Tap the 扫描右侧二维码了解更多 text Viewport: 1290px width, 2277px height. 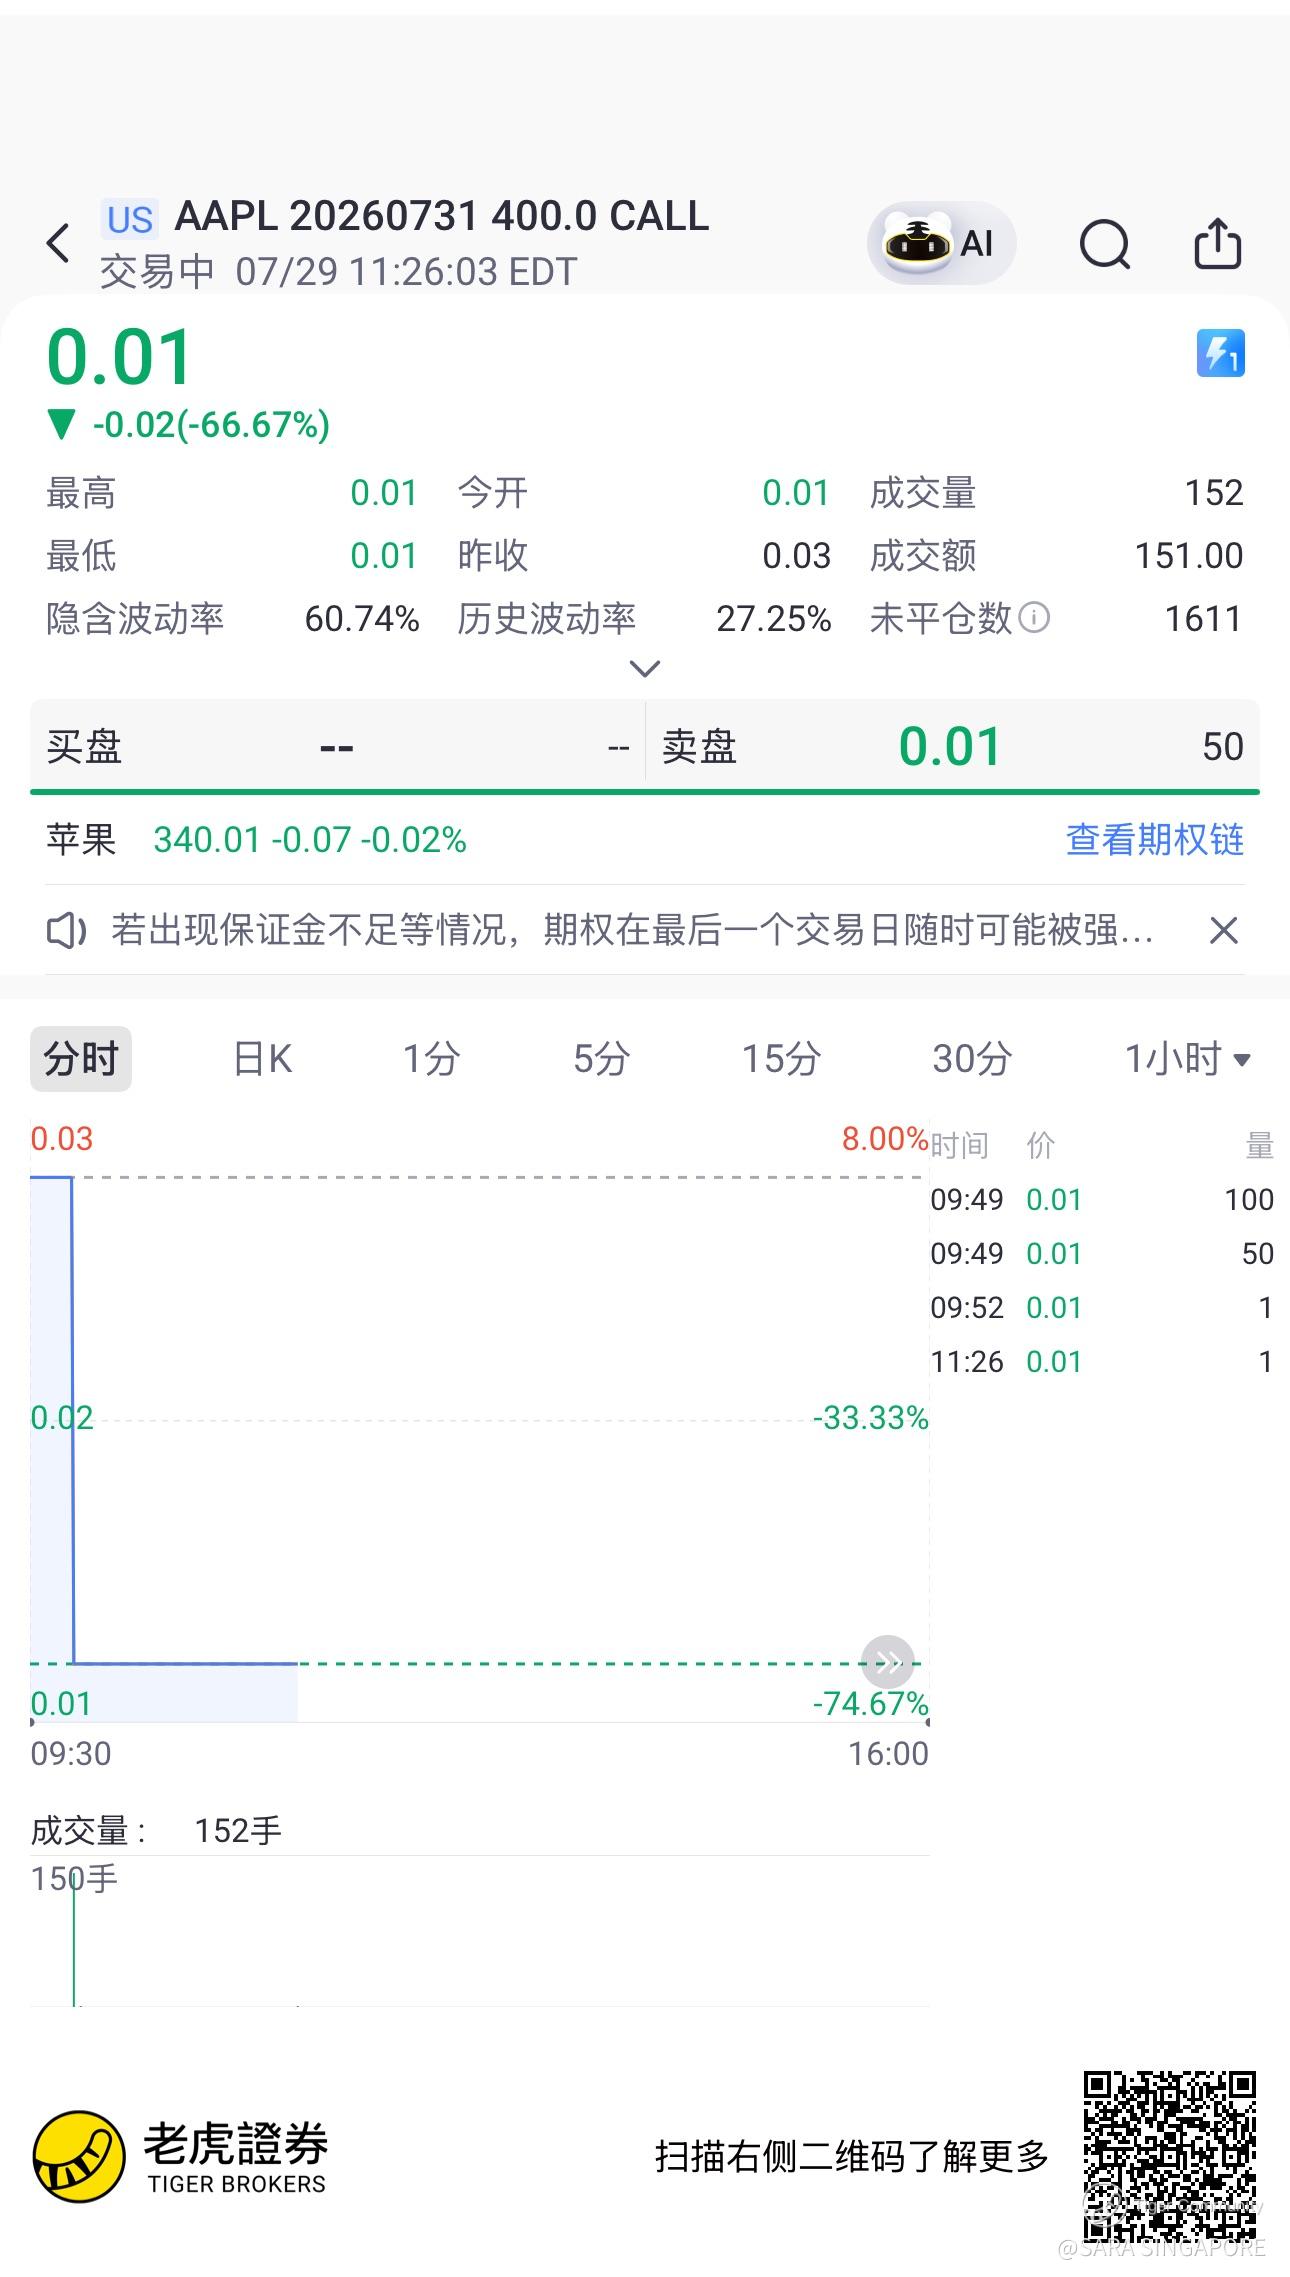point(851,2156)
